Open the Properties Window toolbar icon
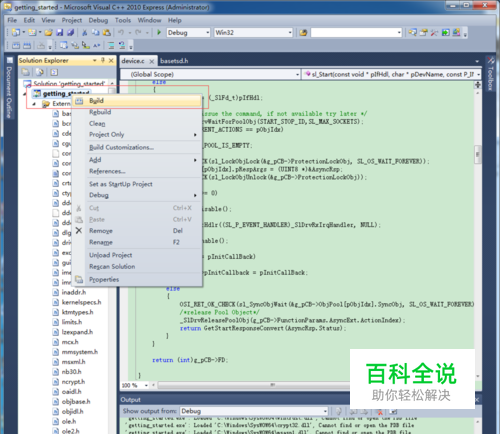Screen dimensions: 500x434 click(x=423, y=32)
